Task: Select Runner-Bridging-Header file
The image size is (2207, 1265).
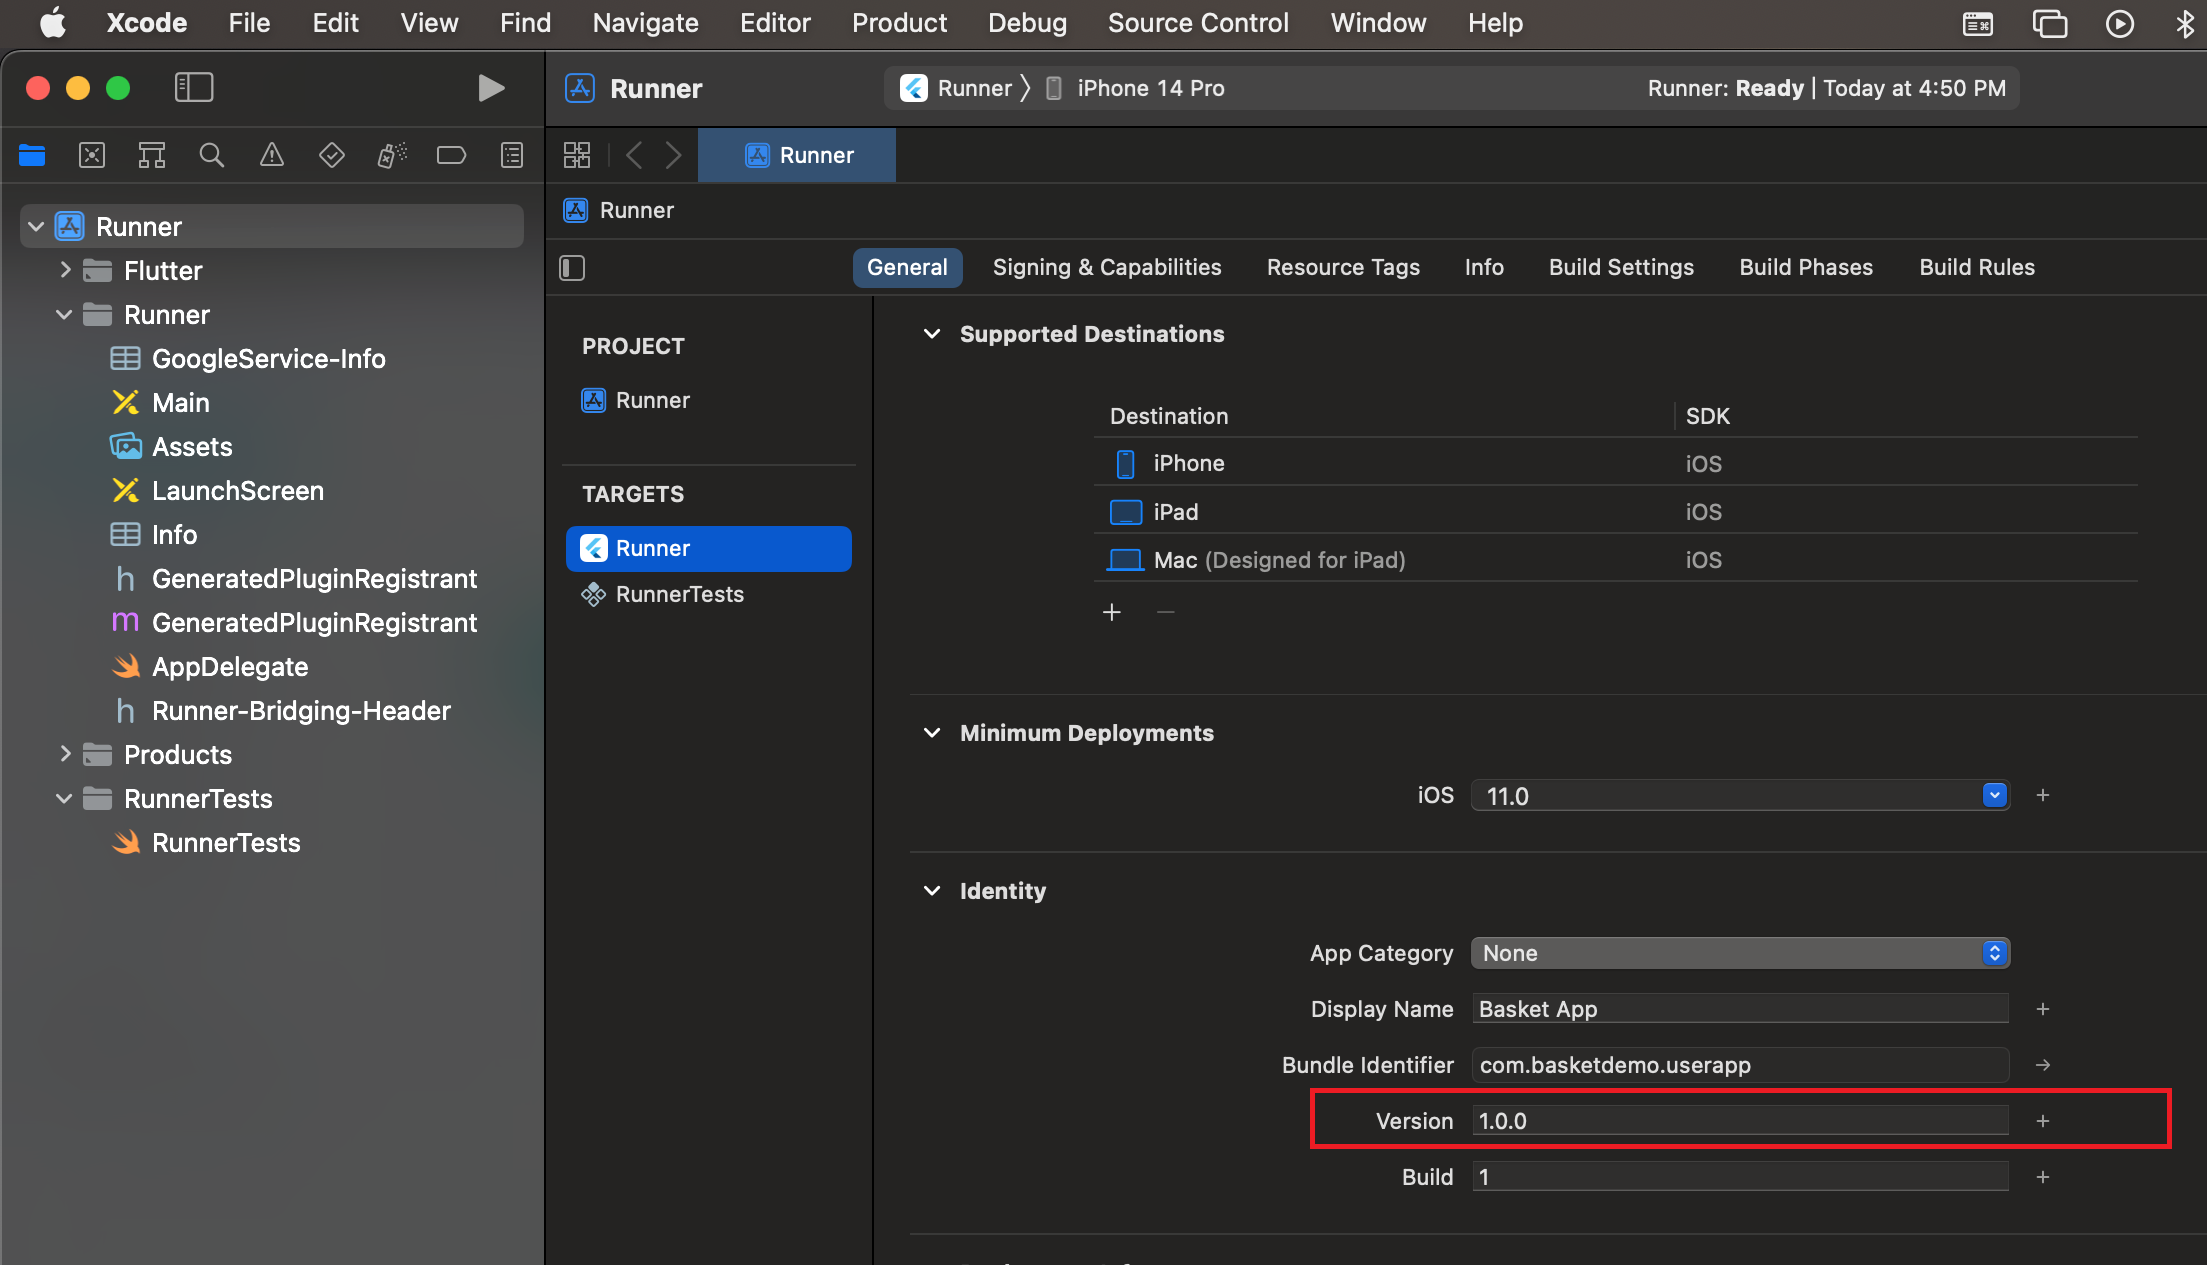Action: click(301, 710)
